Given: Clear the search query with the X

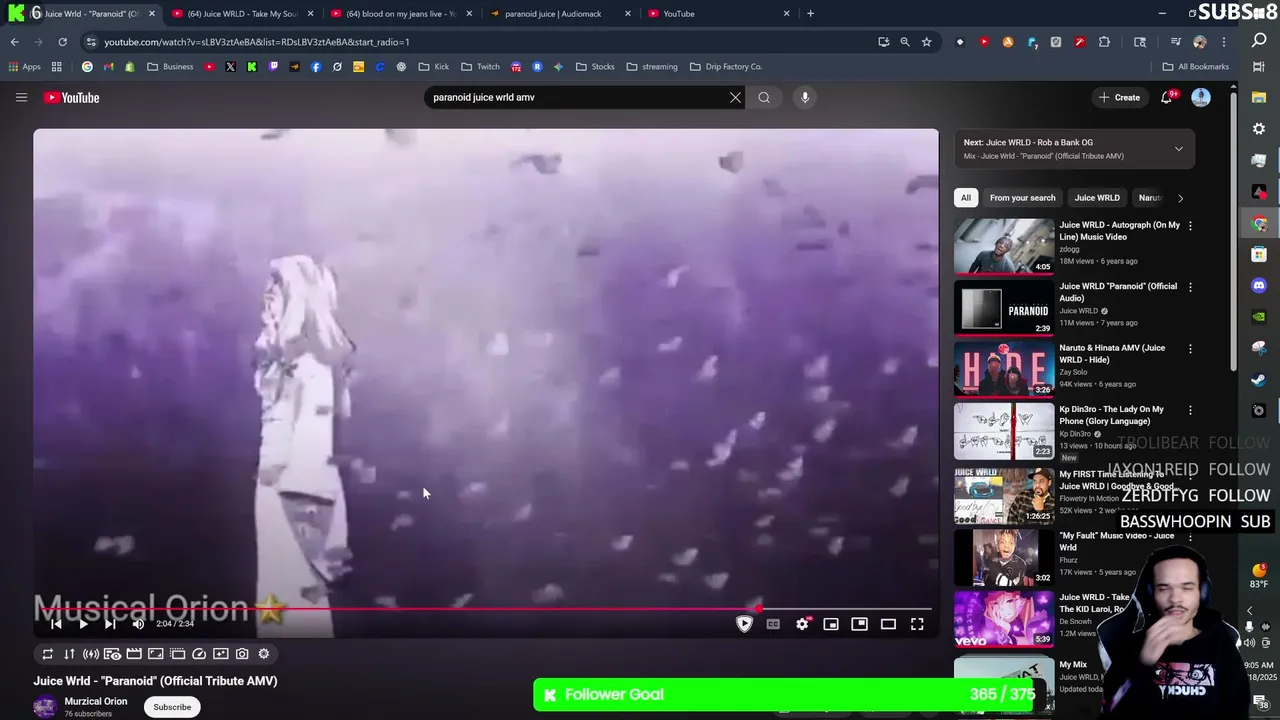Looking at the screenshot, I should (x=735, y=97).
